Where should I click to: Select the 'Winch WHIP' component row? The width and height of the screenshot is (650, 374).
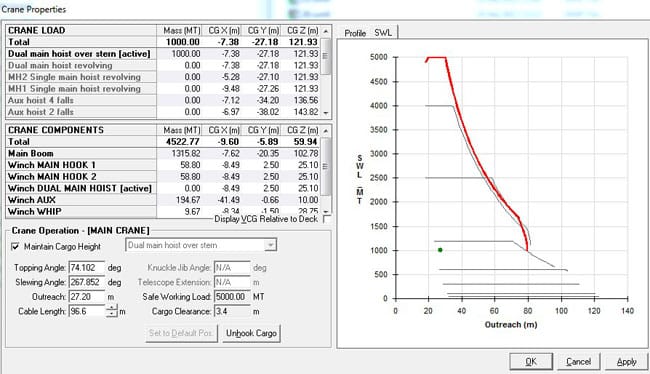click(x=163, y=211)
